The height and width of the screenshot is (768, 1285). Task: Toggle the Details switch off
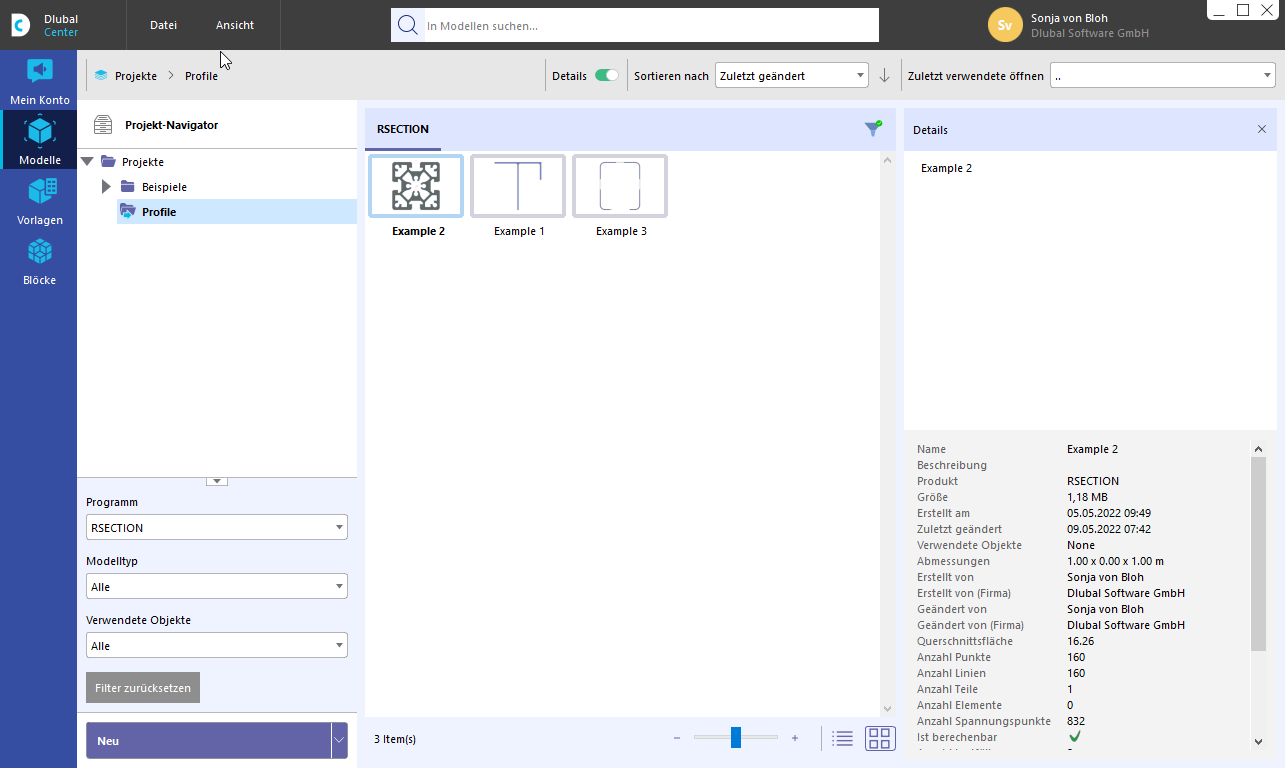pos(606,75)
